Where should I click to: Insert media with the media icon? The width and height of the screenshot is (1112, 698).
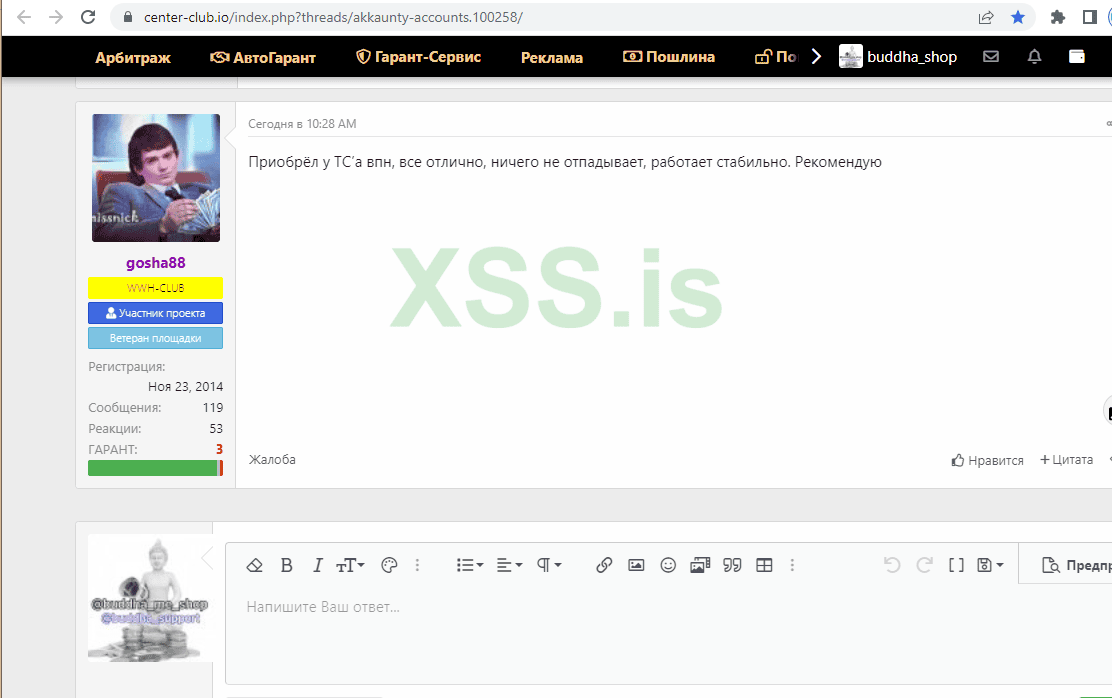(x=700, y=565)
